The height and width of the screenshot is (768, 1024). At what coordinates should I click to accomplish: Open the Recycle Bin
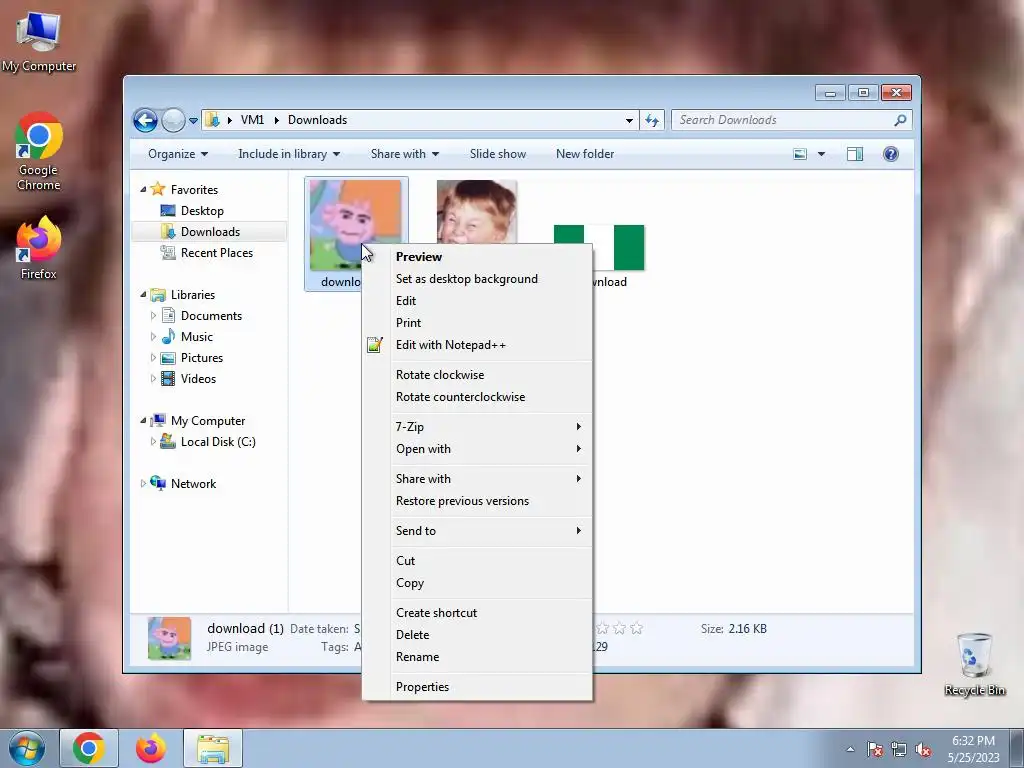(x=975, y=665)
